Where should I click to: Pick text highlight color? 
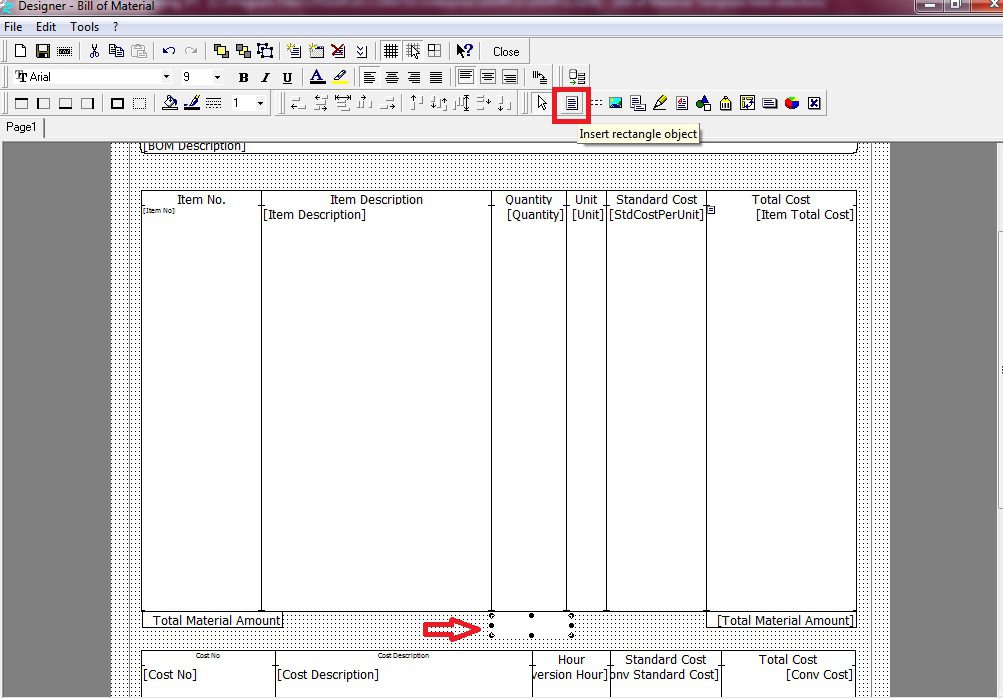point(340,77)
